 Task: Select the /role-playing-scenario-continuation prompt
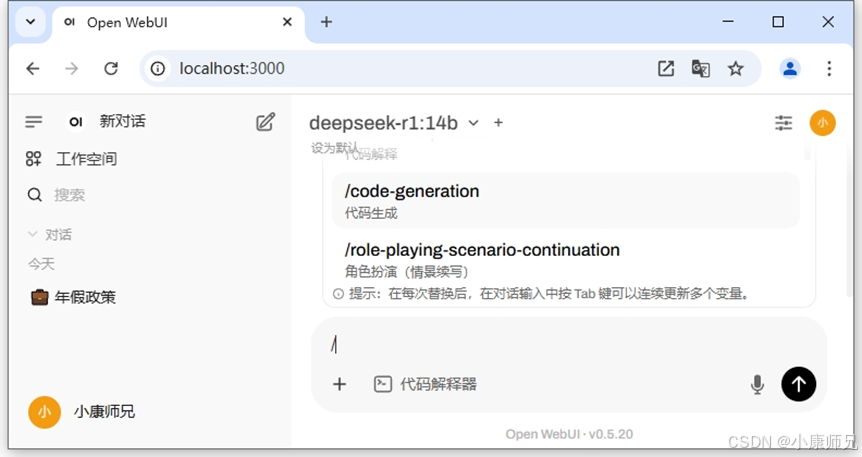(x=566, y=259)
